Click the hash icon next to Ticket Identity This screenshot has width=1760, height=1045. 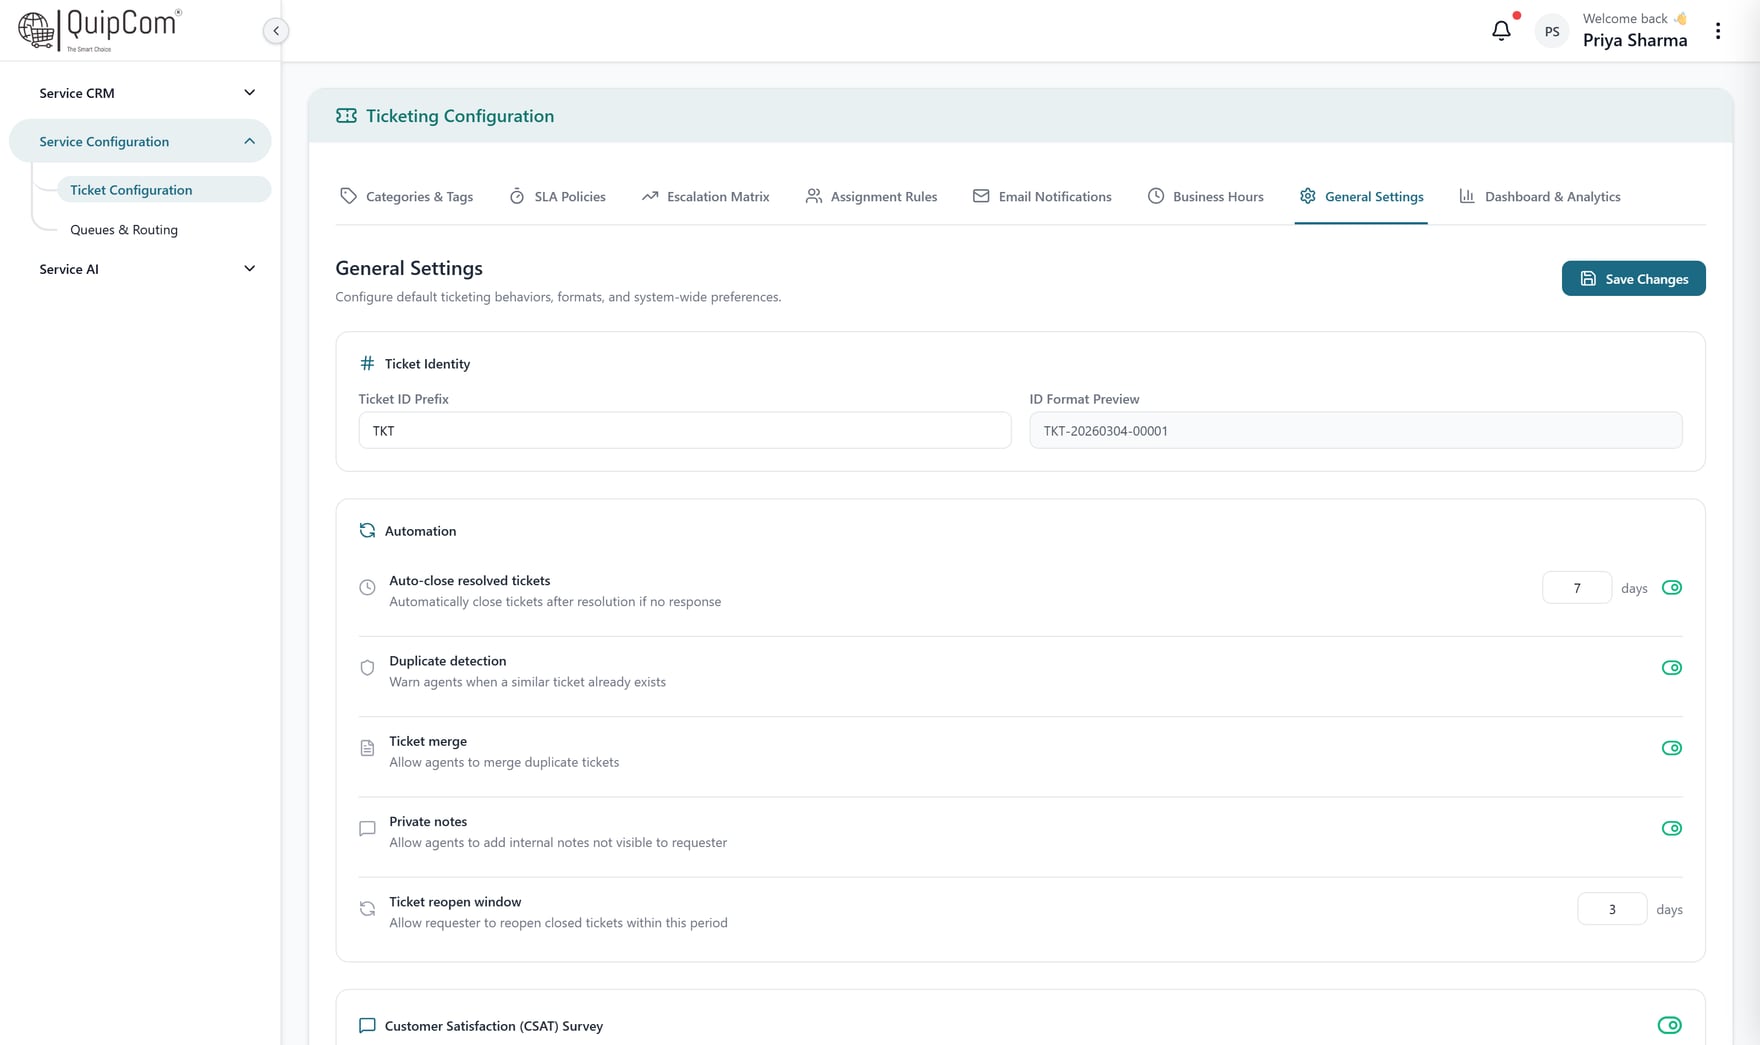point(367,363)
